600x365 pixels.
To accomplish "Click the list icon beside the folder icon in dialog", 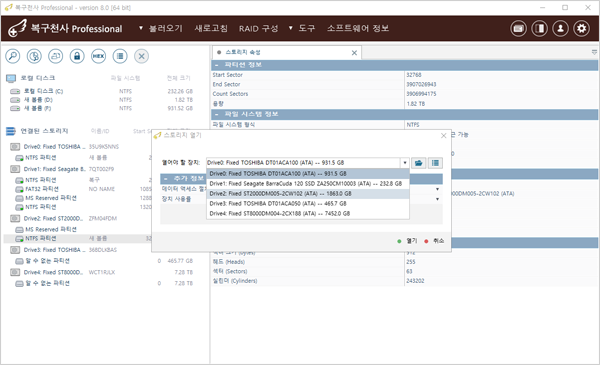I will tap(435, 163).
